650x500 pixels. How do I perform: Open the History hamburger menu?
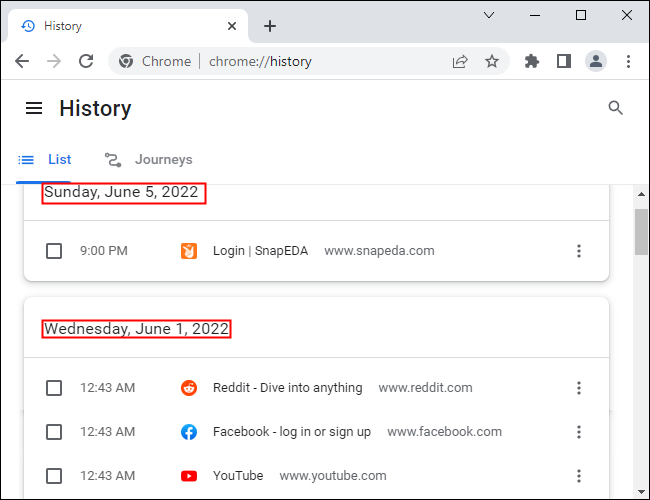pos(34,108)
